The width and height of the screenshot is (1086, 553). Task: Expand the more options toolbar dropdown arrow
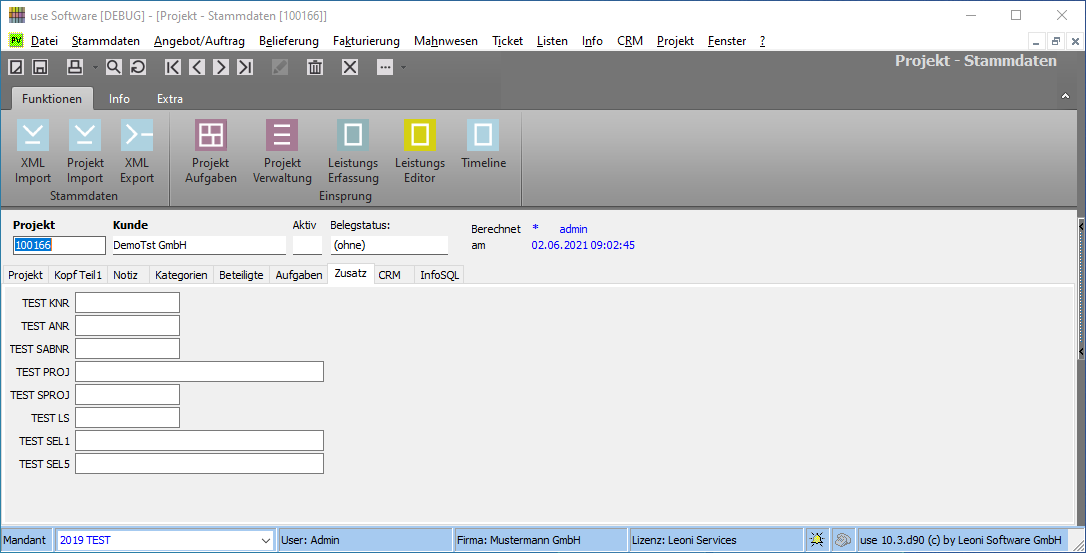tap(403, 67)
